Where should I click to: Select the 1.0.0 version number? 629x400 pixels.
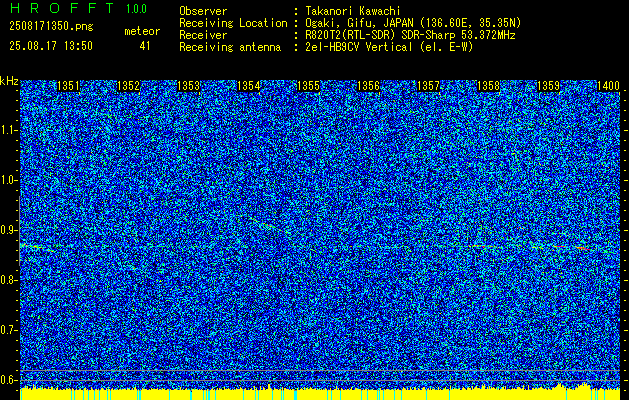(136, 9)
